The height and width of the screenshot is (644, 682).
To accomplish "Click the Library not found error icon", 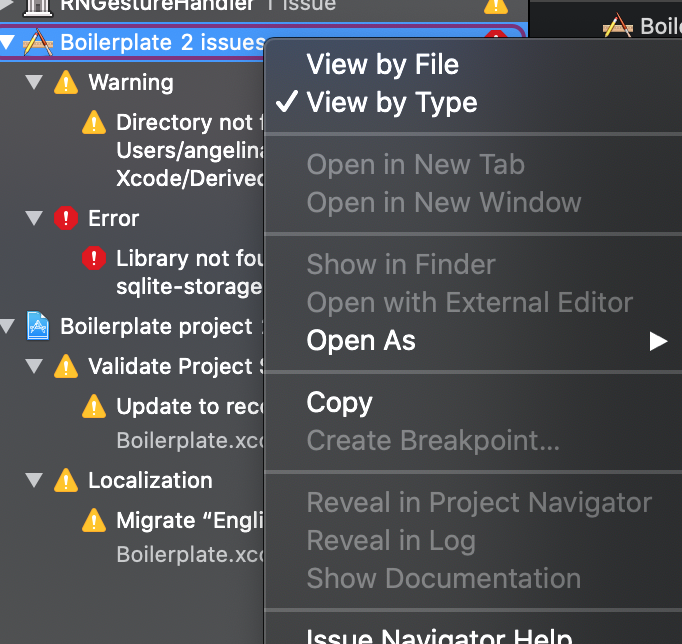I will click(x=94, y=259).
